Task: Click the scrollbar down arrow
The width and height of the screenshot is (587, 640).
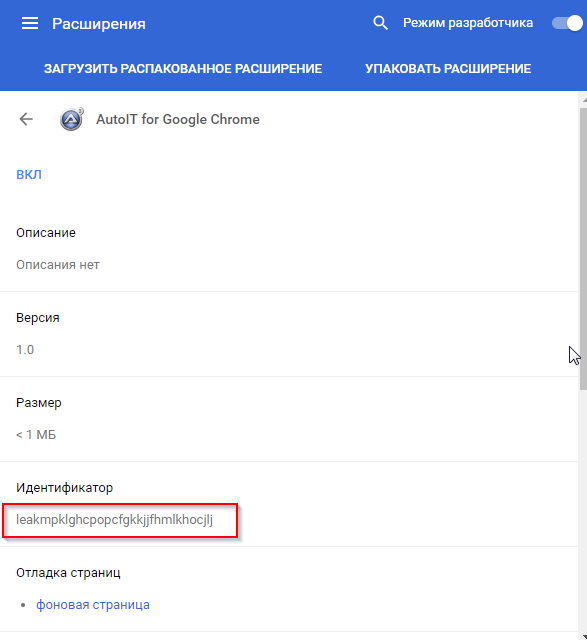Action: tap(584, 636)
